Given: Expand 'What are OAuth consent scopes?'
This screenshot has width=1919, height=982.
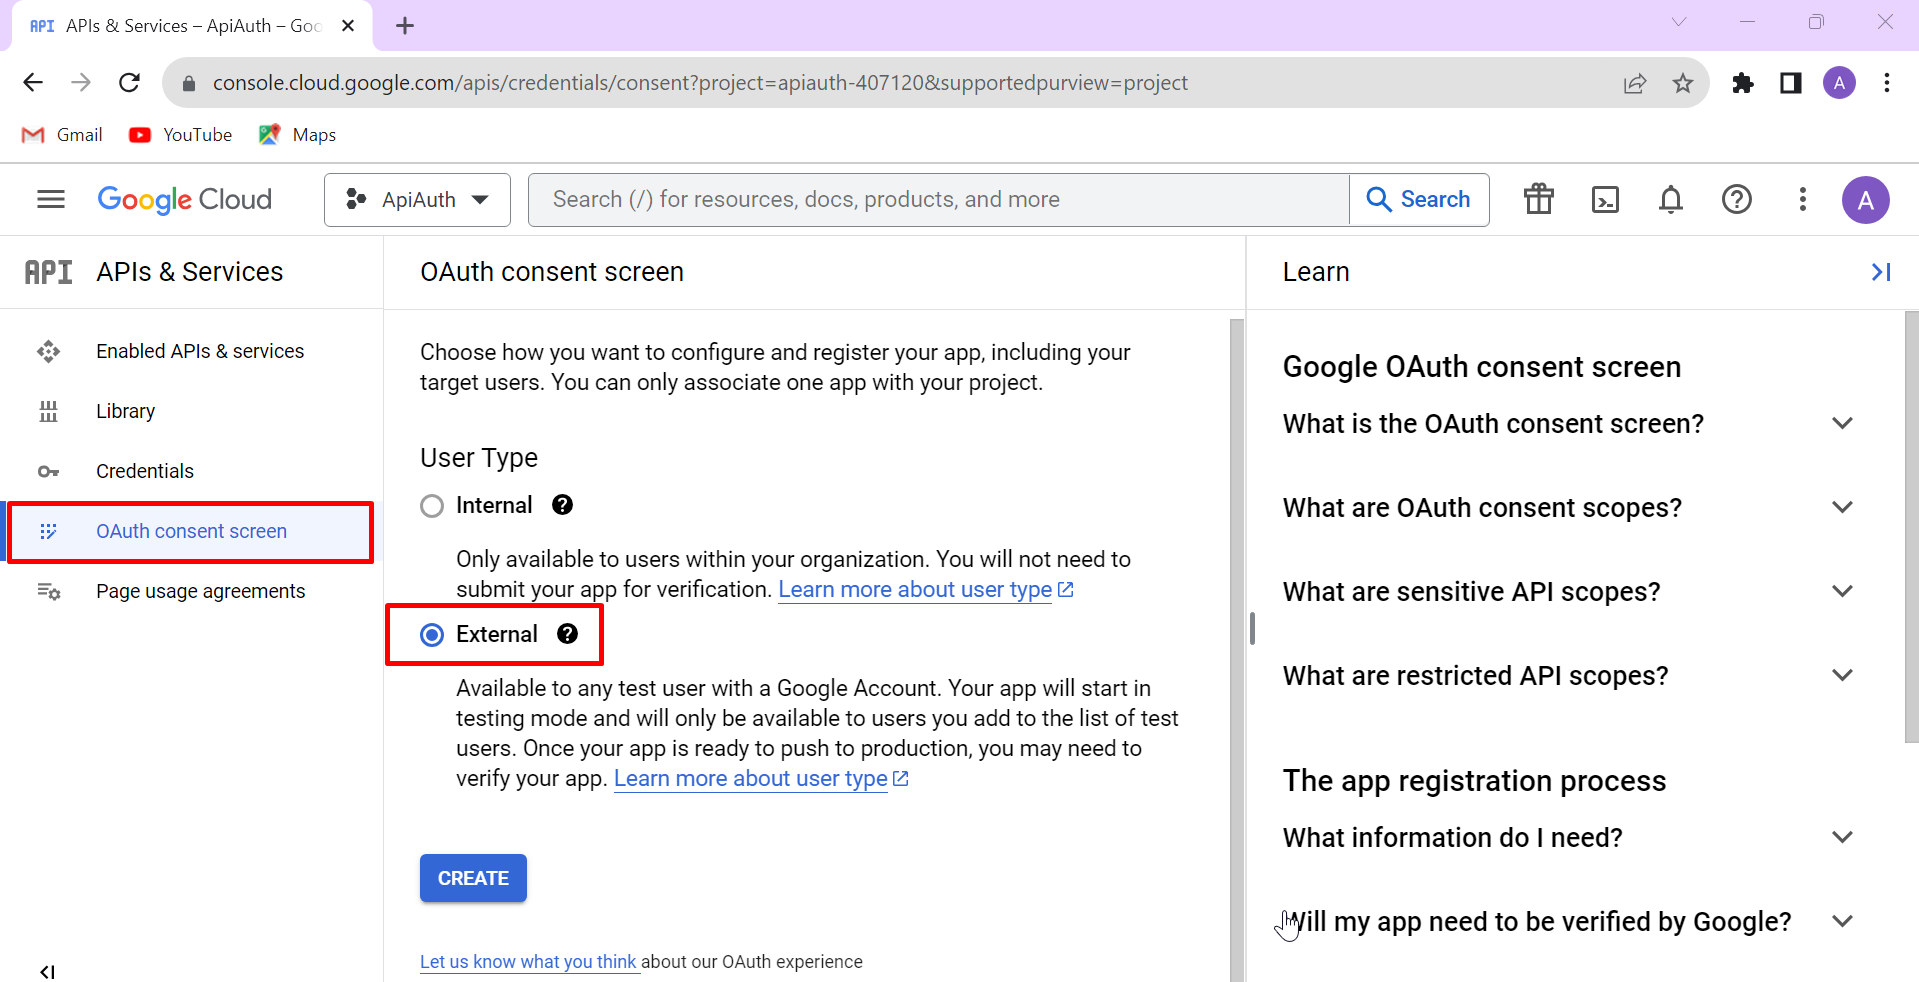Looking at the screenshot, I should click(1843, 507).
